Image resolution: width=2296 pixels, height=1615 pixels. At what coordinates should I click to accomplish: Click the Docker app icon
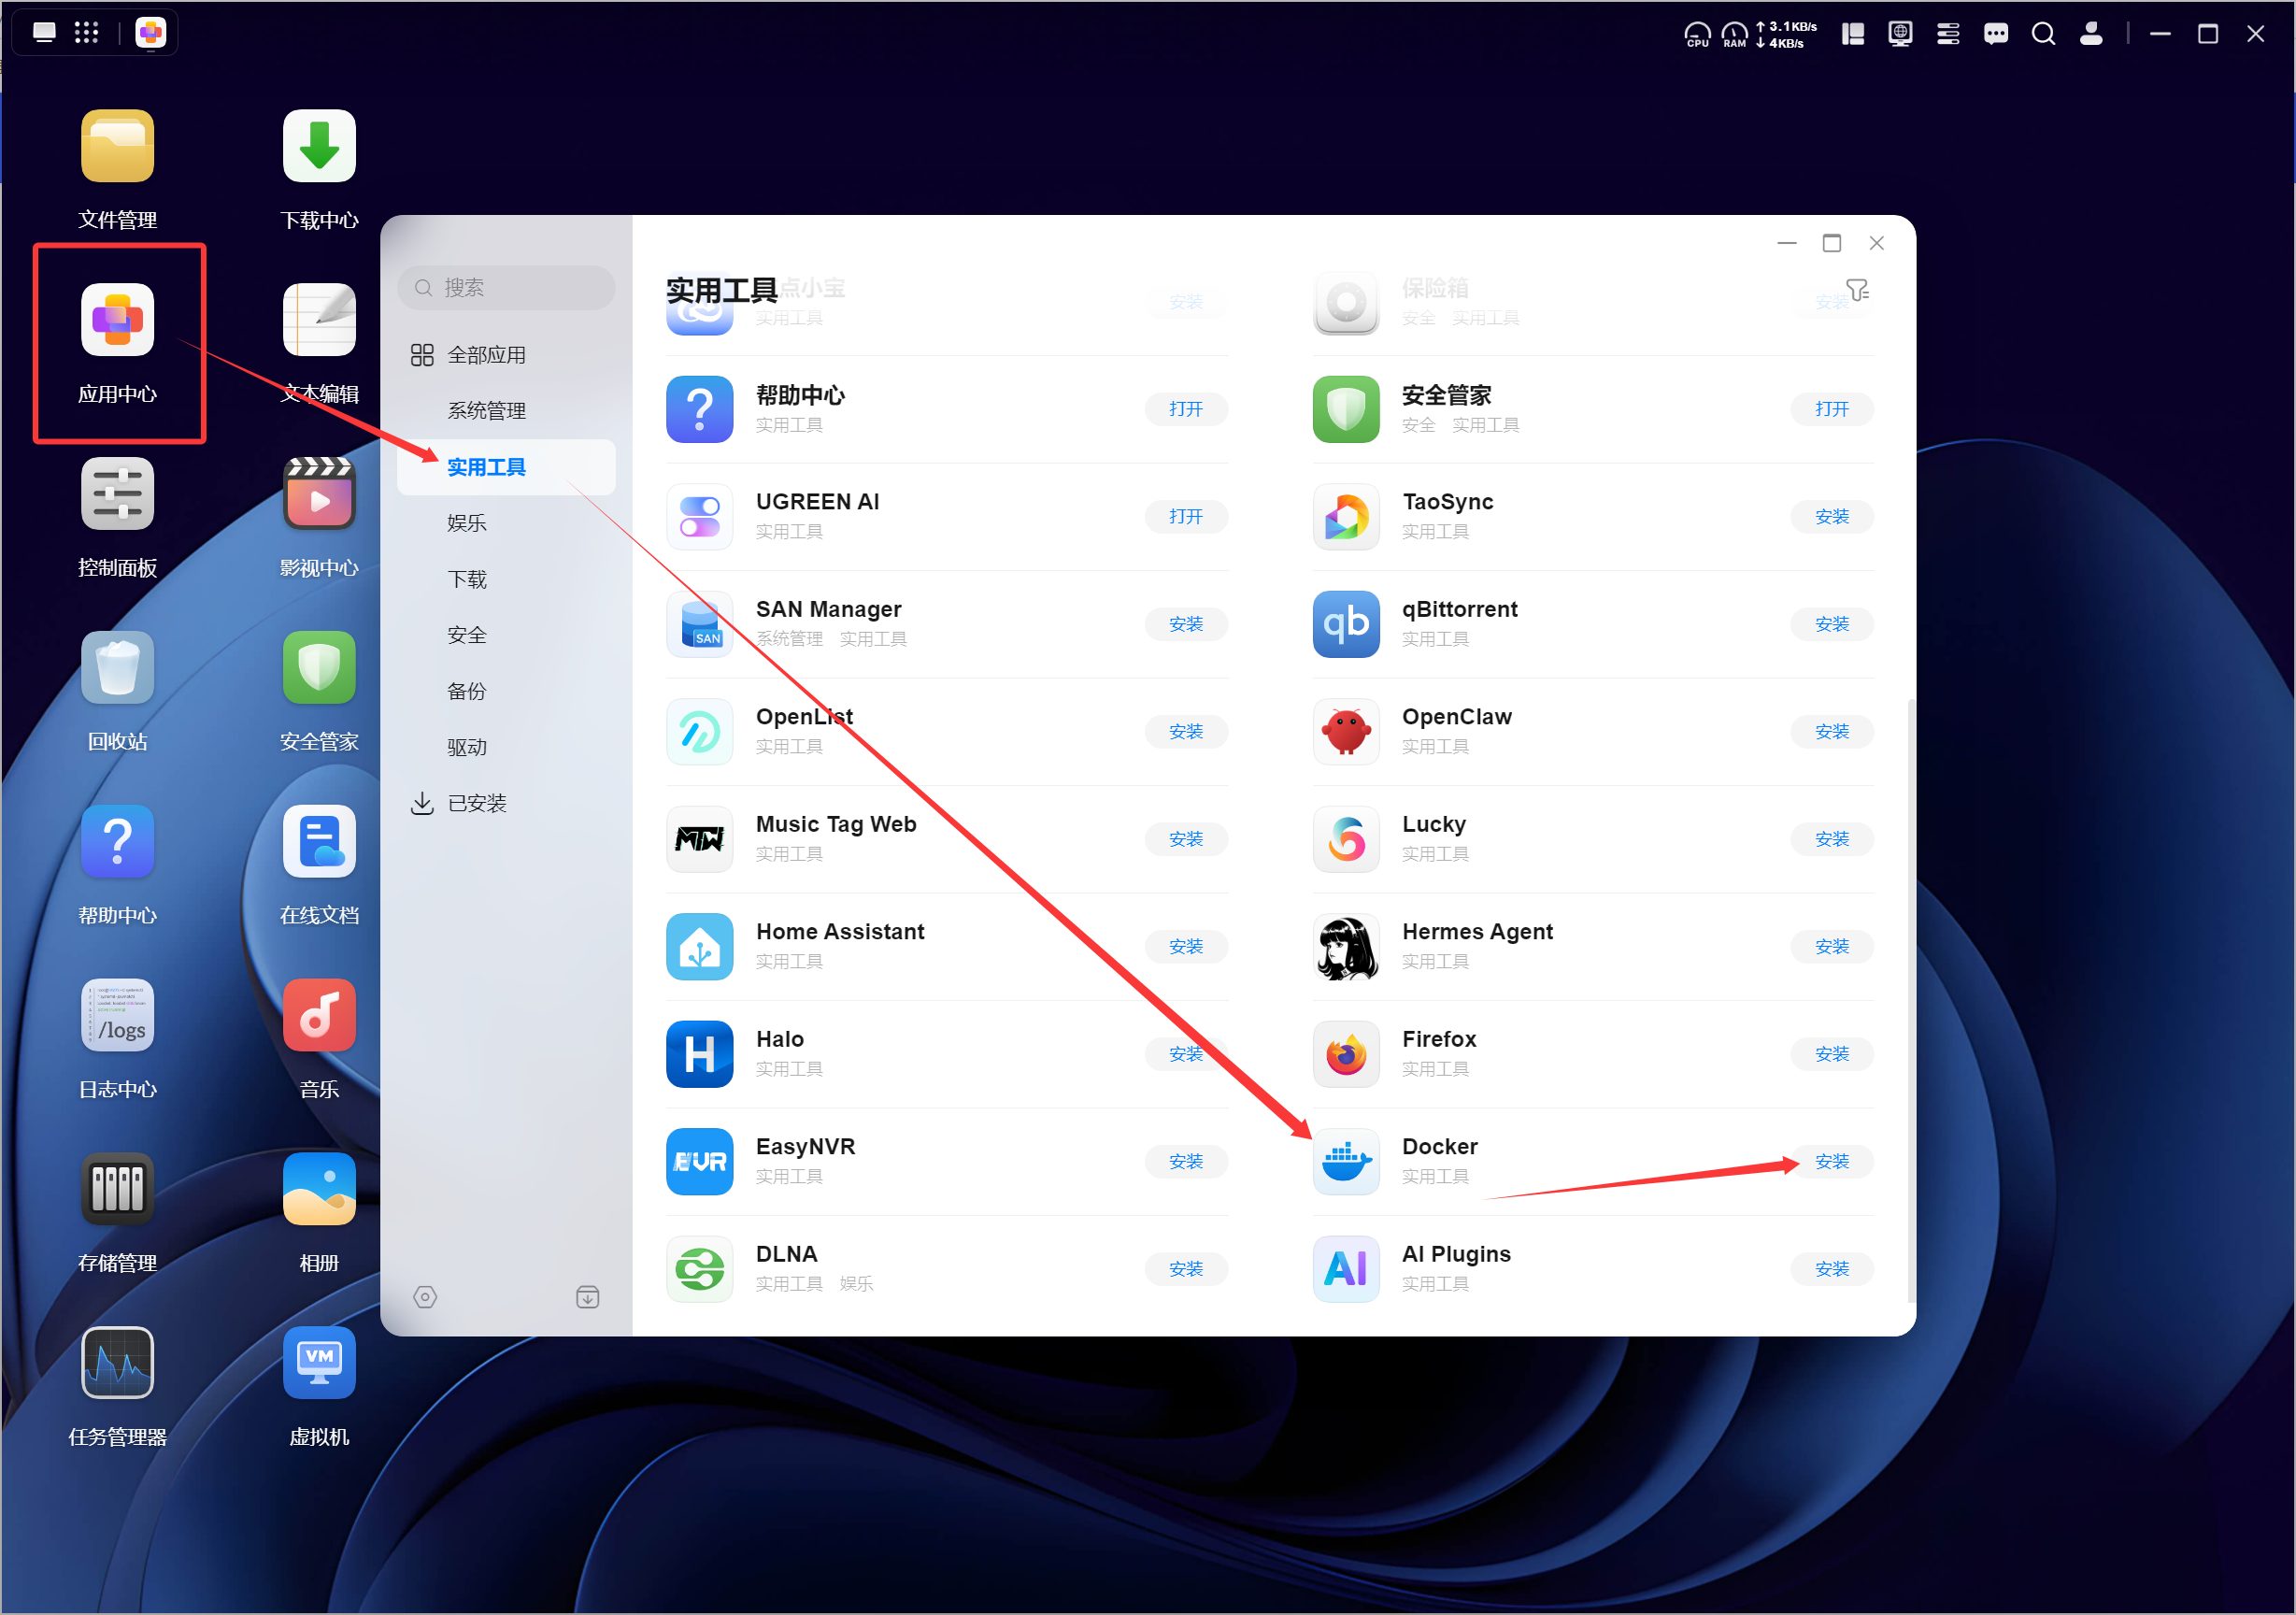(1346, 1162)
